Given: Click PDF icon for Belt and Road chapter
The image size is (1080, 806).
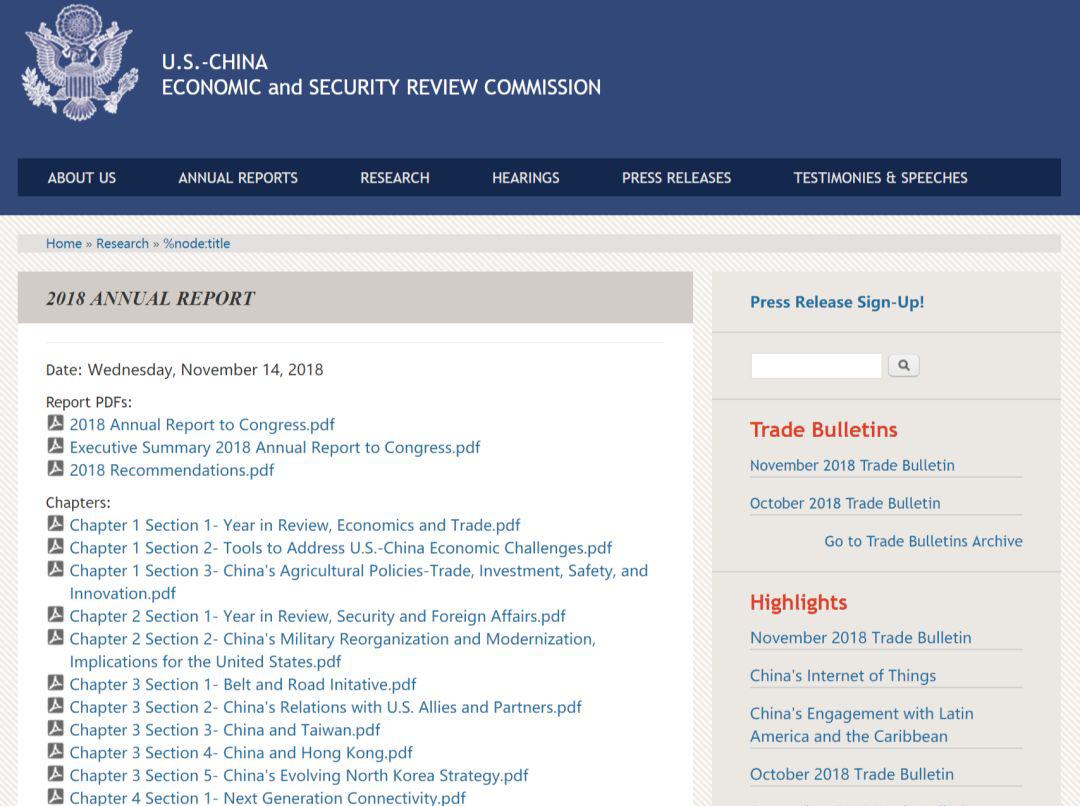Looking at the screenshot, I should point(56,684).
